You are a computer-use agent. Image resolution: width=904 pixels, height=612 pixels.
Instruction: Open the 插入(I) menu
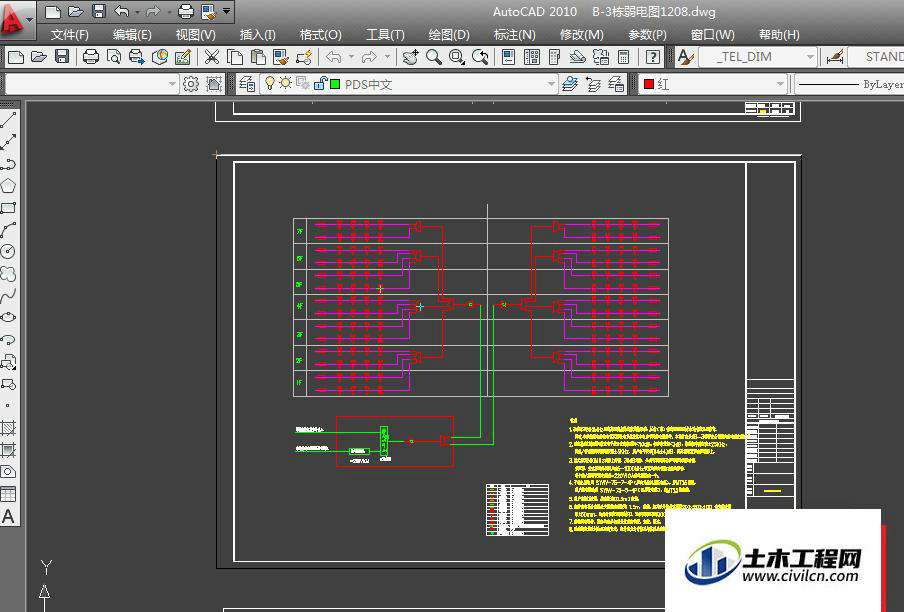(258, 35)
